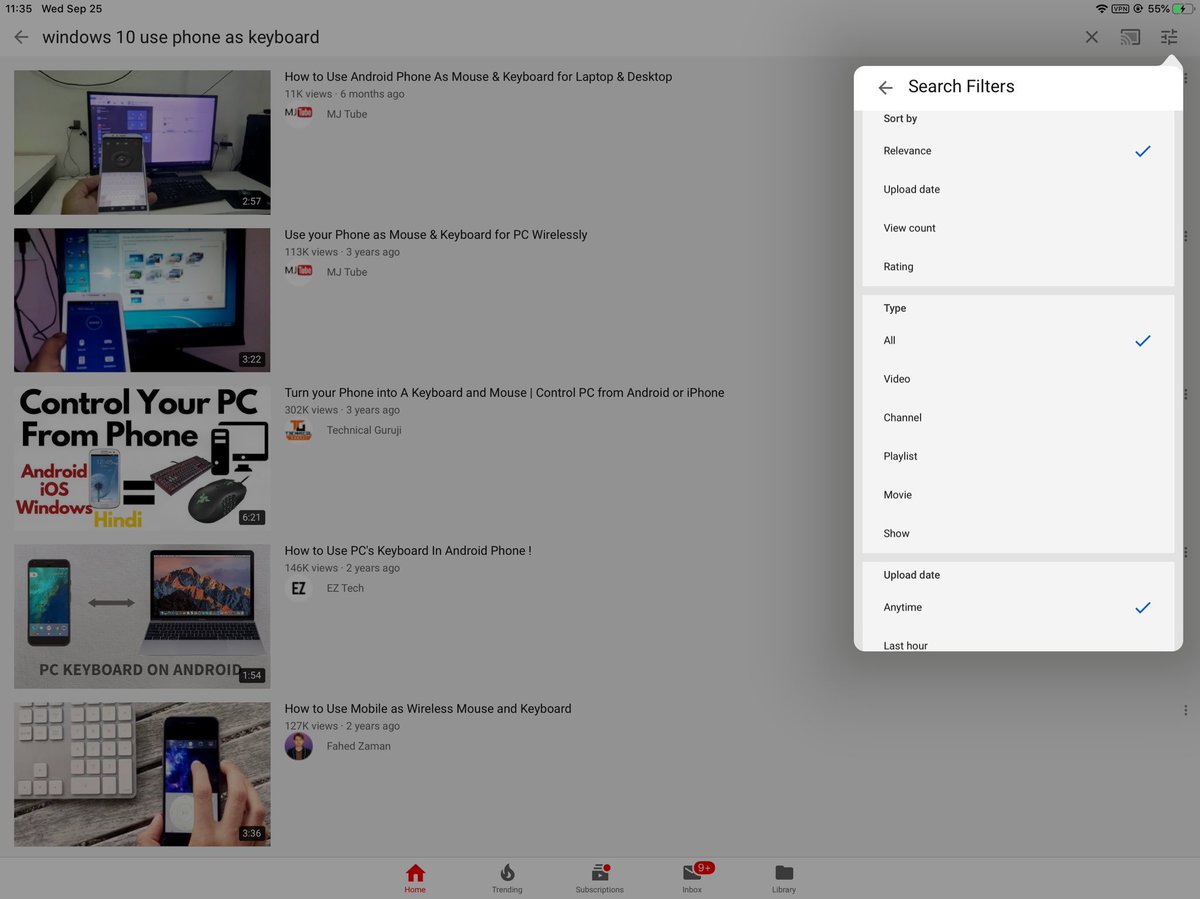This screenshot has height=899, width=1200.
Task: Open more options for PC's Keyboard video
Action: [1186, 552]
